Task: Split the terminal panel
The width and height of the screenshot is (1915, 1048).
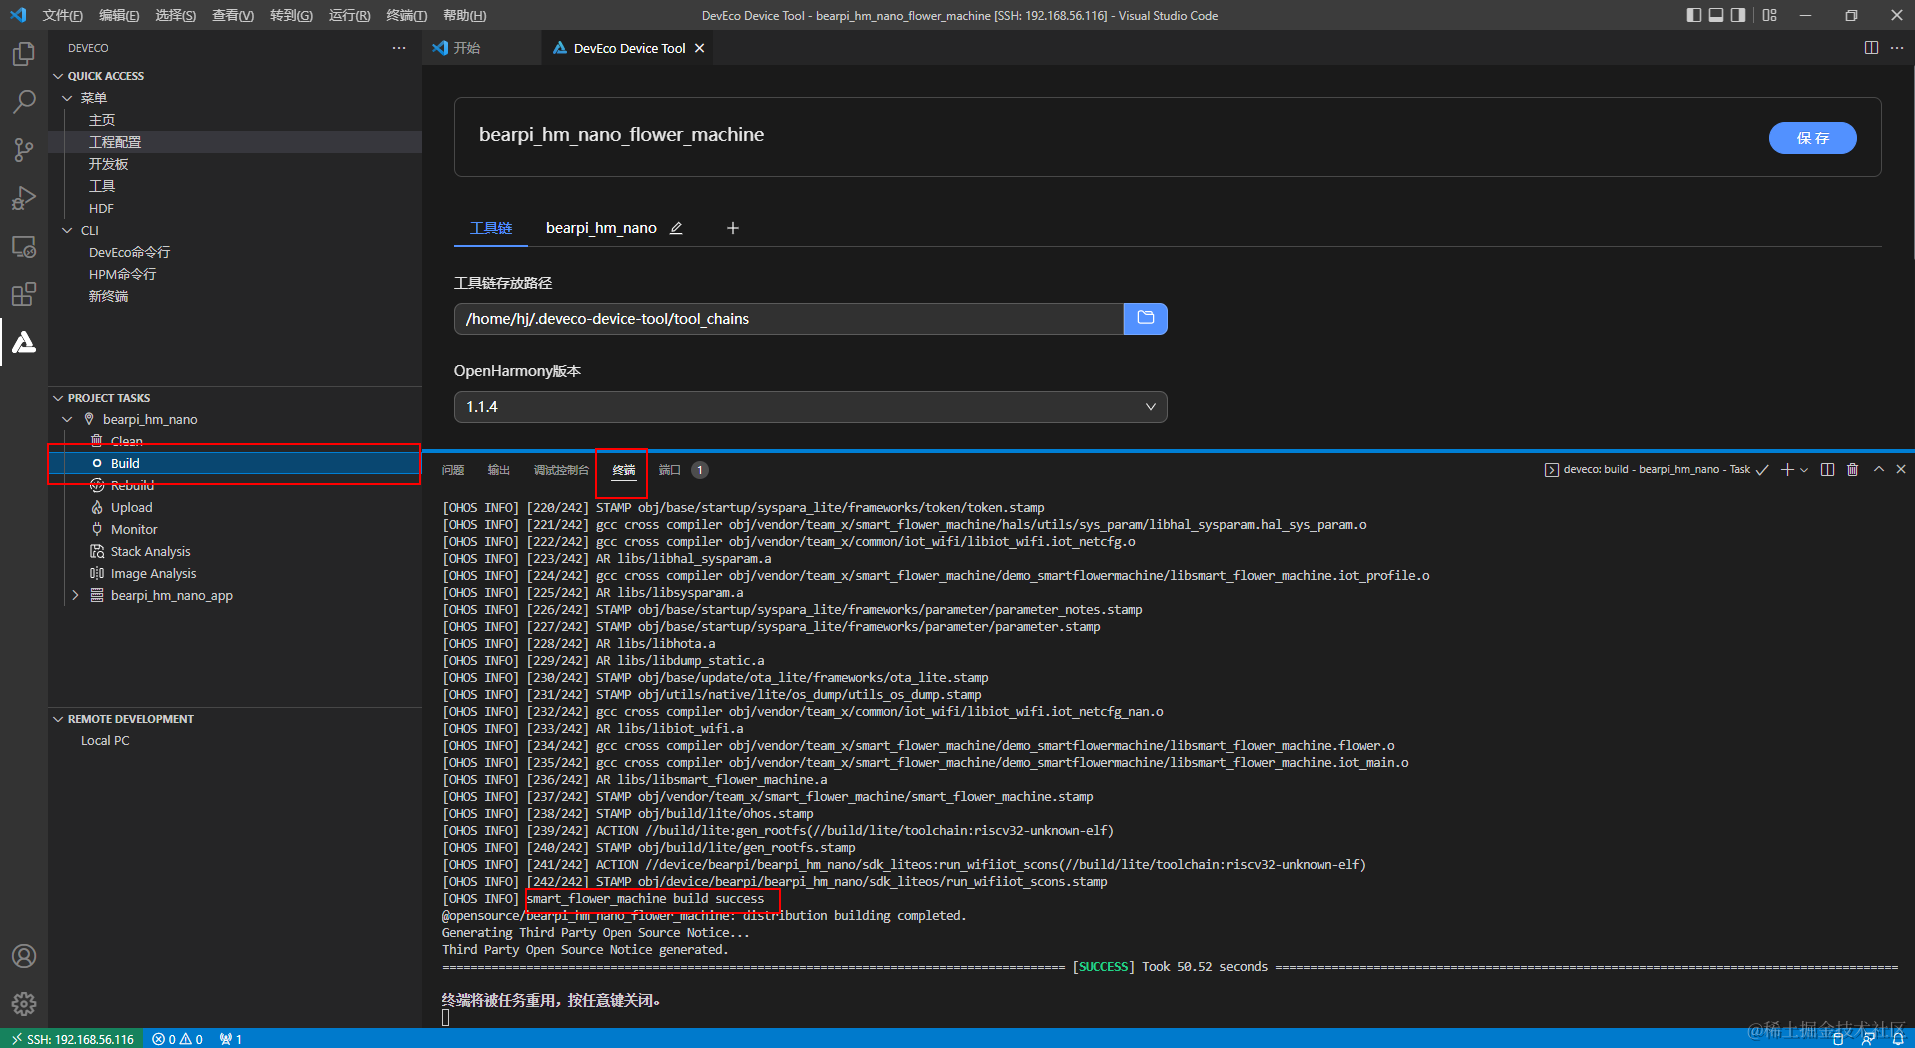Action: [1827, 470]
